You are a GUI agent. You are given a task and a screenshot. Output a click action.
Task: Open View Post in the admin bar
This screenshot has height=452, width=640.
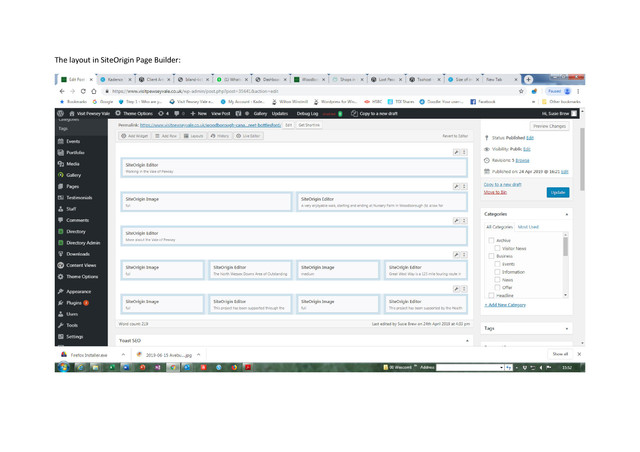pyautogui.click(x=221, y=114)
